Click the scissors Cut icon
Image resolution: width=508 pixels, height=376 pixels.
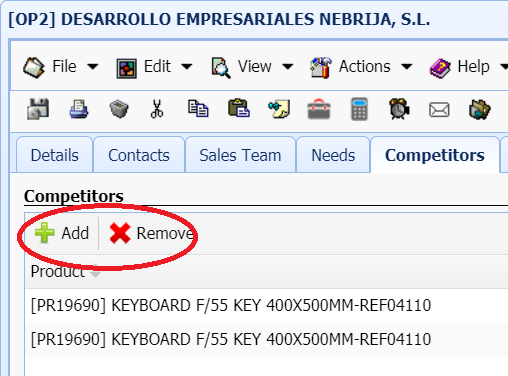[x=157, y=109]
